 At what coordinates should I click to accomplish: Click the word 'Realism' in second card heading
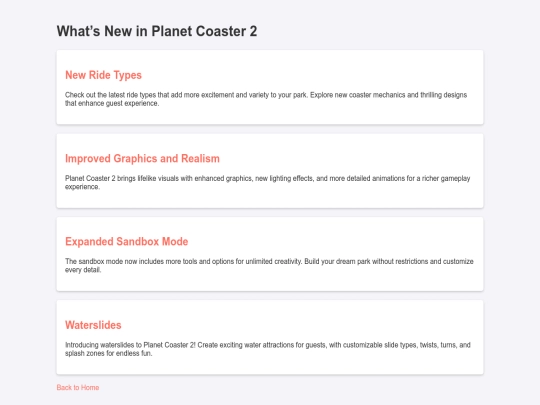200,158
